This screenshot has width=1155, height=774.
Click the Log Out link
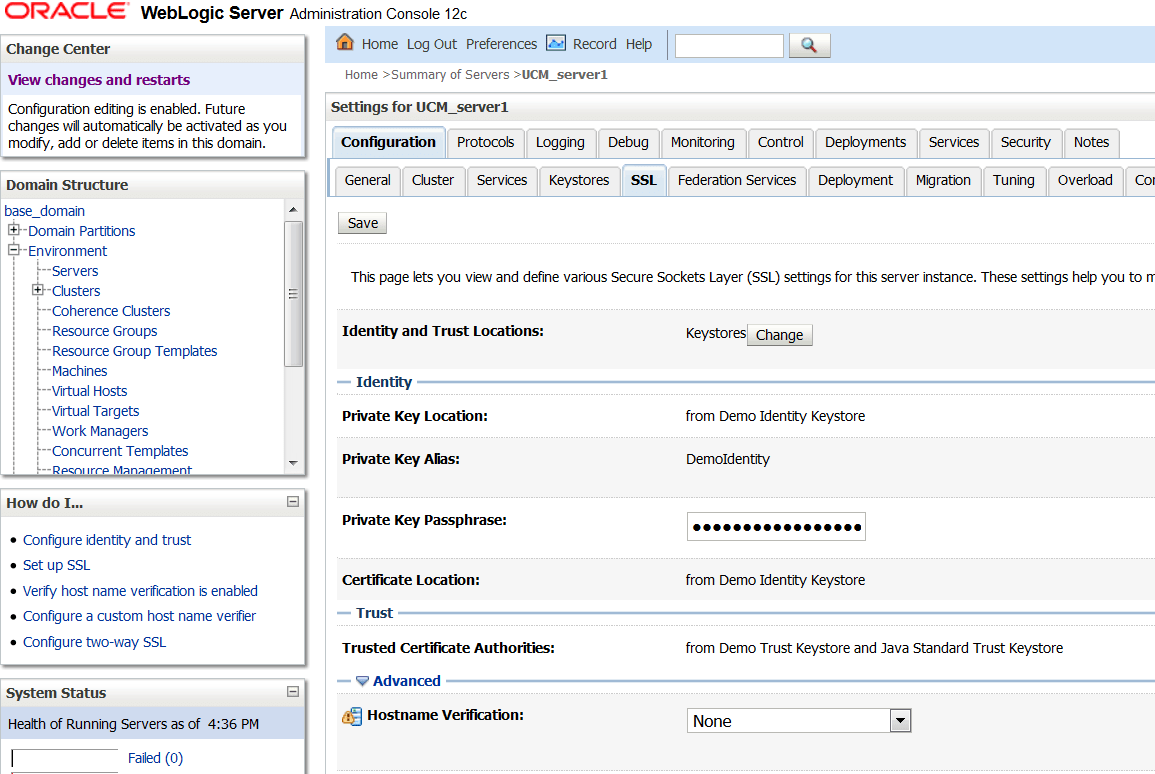pos(432,44)
